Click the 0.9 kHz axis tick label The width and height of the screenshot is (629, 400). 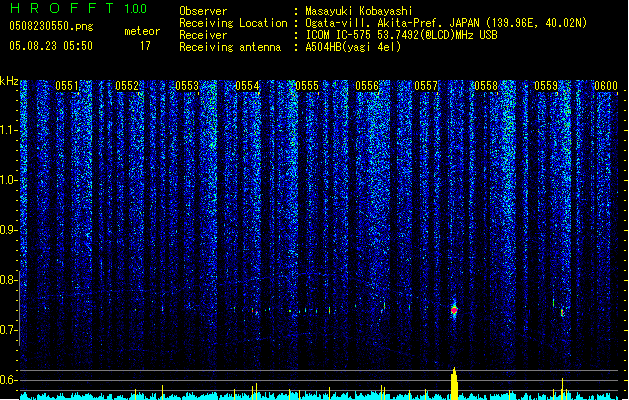coord(8,230)
